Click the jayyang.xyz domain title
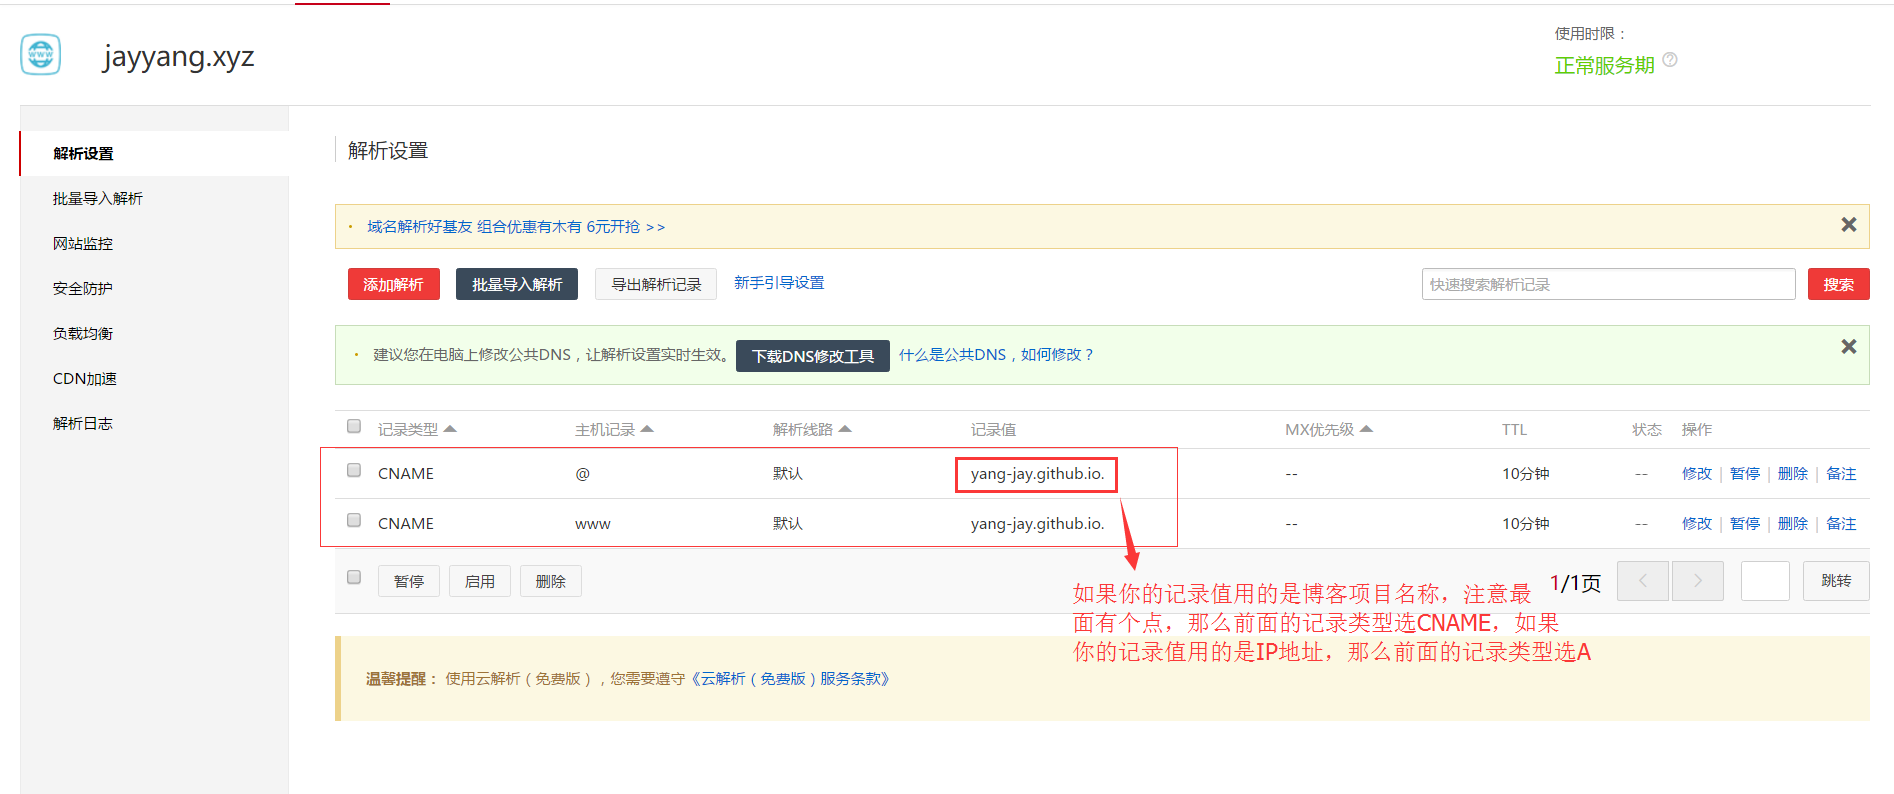The image size is (1894, 794). [x=178, y=56]
